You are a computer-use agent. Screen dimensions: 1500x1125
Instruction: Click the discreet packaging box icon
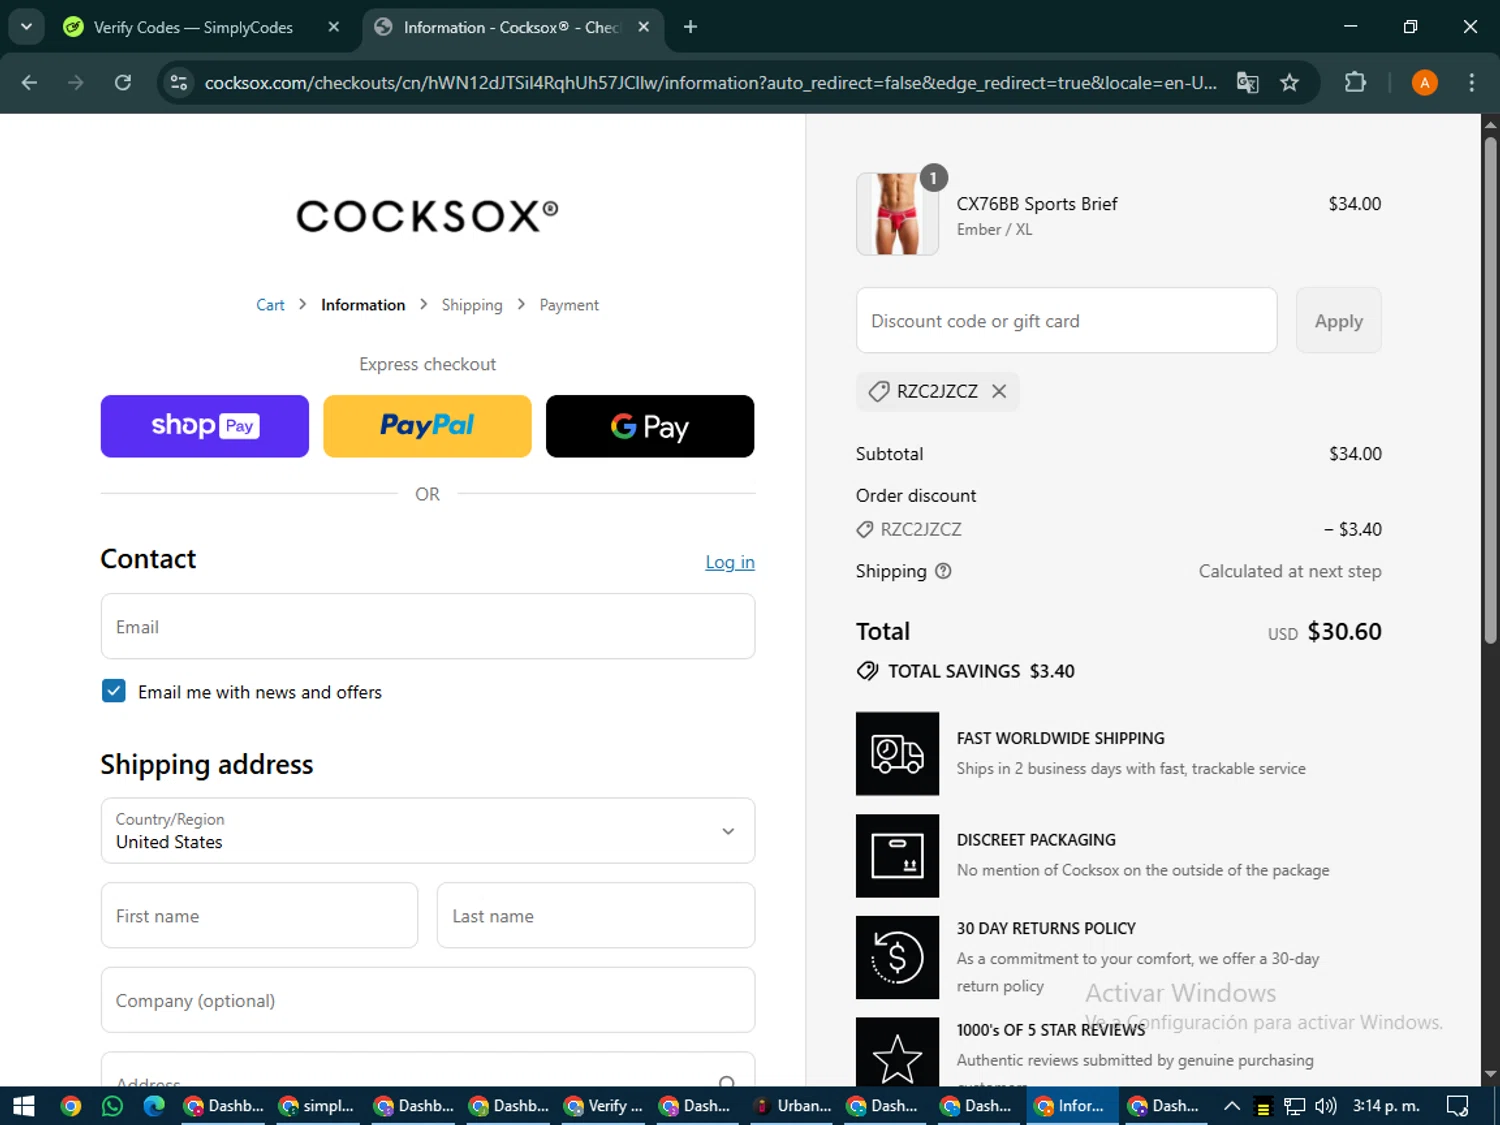click(897, 856)
